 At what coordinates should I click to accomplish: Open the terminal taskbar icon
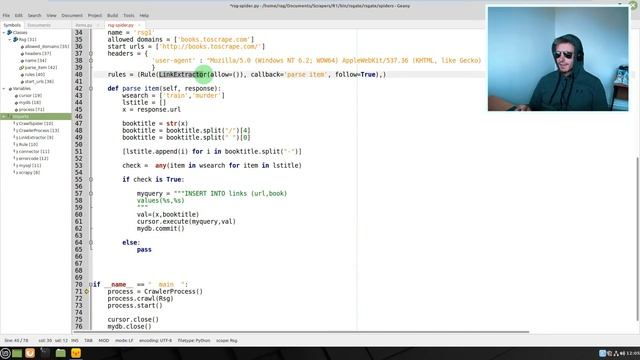[45, 353]
